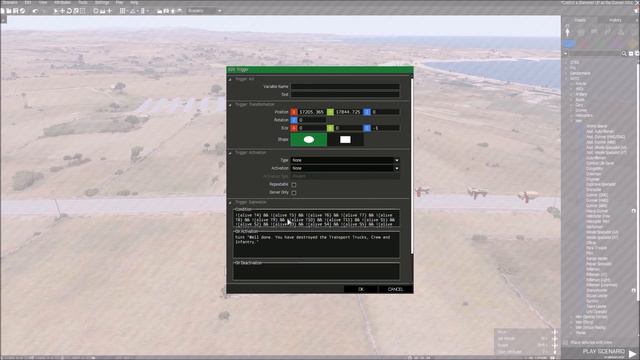Image resolution: width=640 pixels, height=360 pixels.
Task: Collapse the Trigger: Expression section
Action: coord(230,202)
